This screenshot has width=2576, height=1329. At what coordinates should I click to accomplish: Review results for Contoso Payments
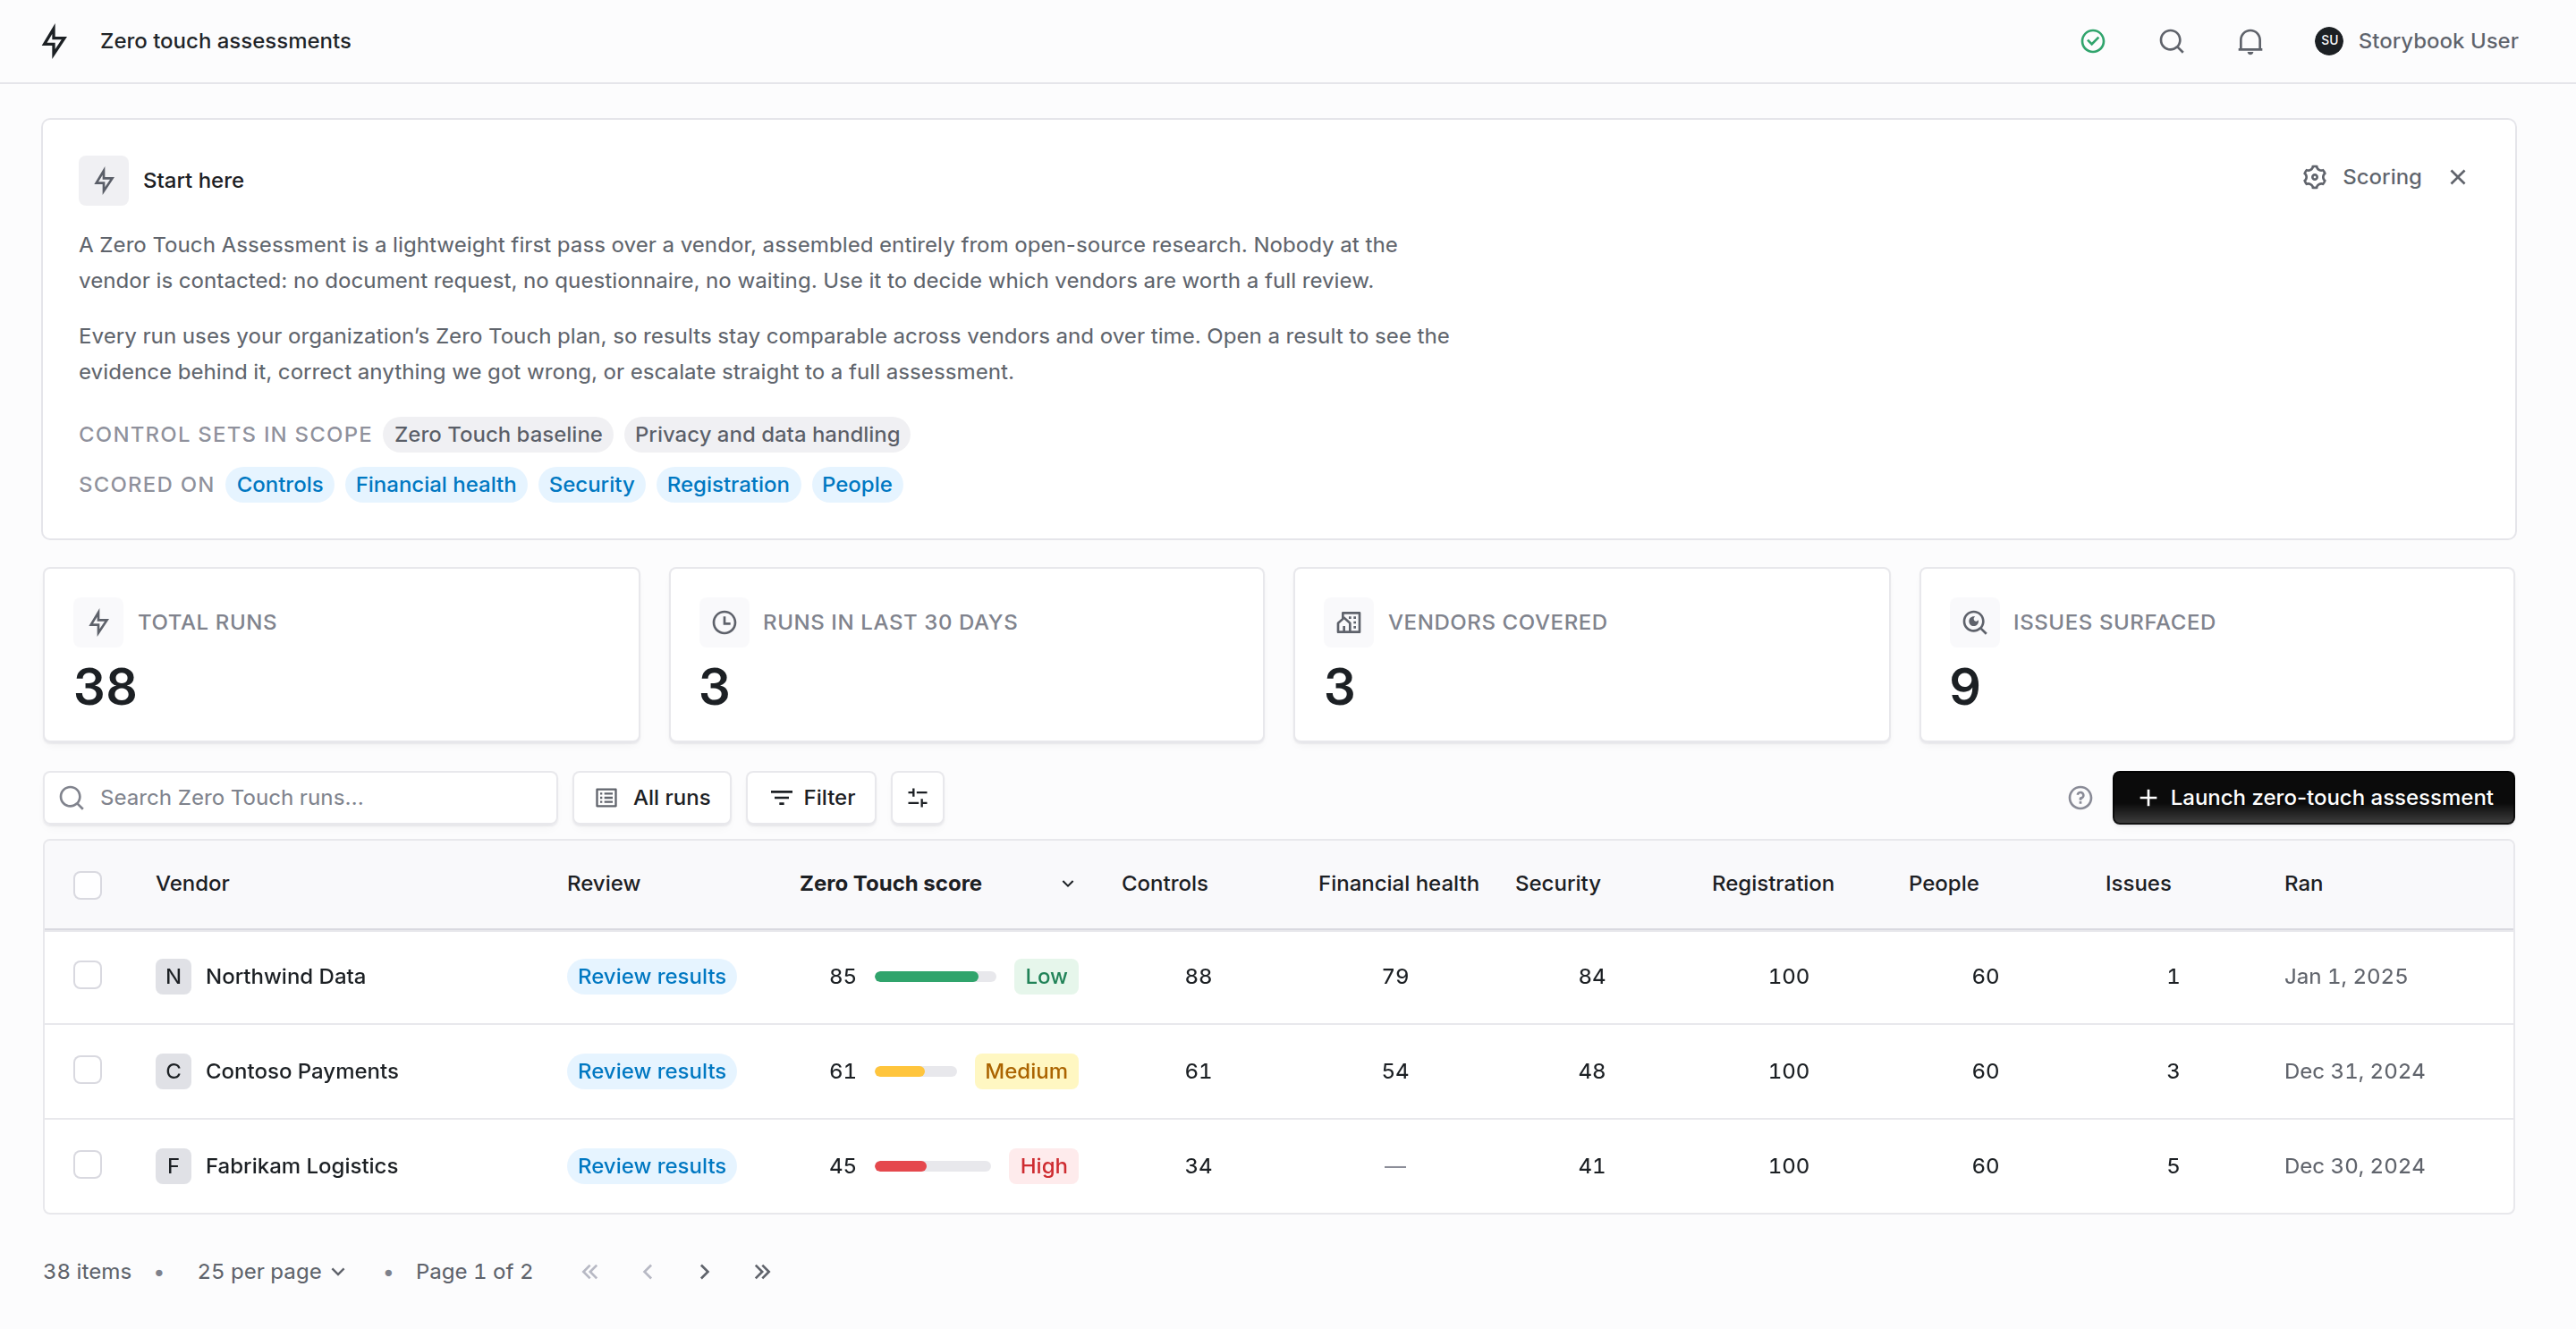pyautogui.click(x=651, y=1071)
